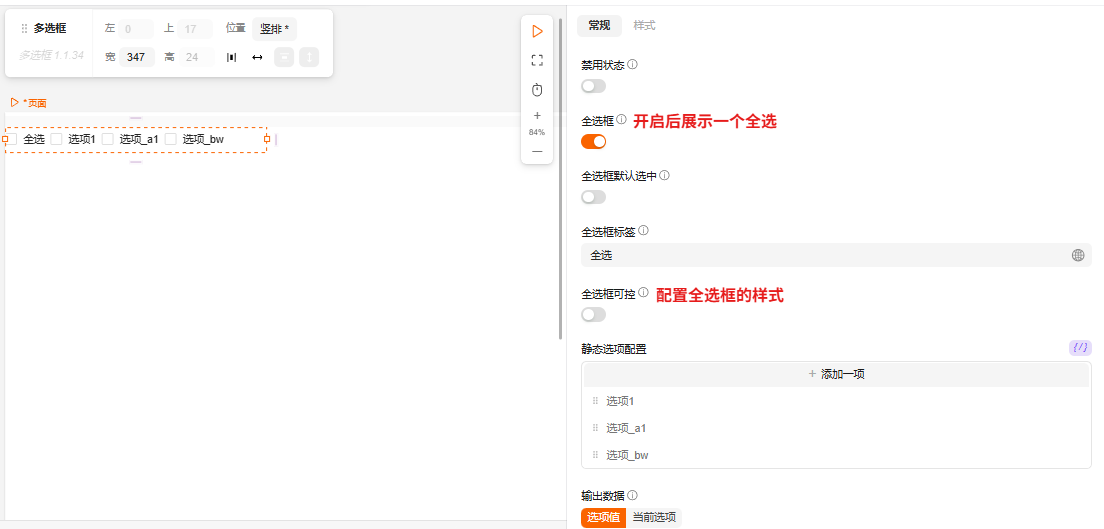Click the orange play preview icon

pyautogui.click(x=537, y=31)
